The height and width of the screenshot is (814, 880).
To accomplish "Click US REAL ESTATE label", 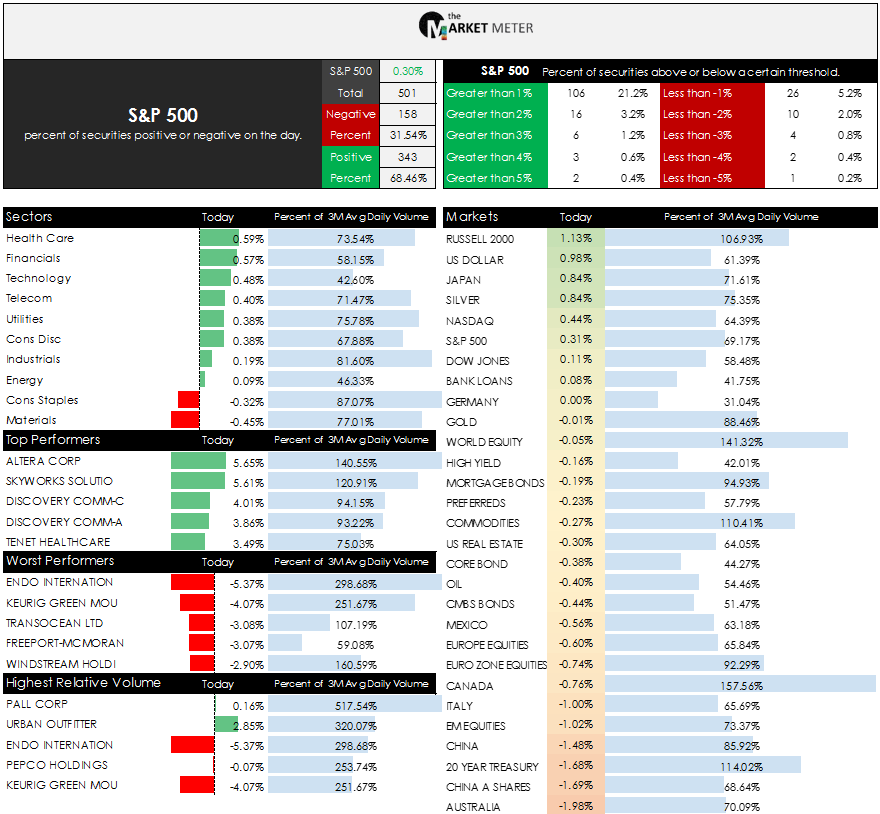I will (484, 544).
